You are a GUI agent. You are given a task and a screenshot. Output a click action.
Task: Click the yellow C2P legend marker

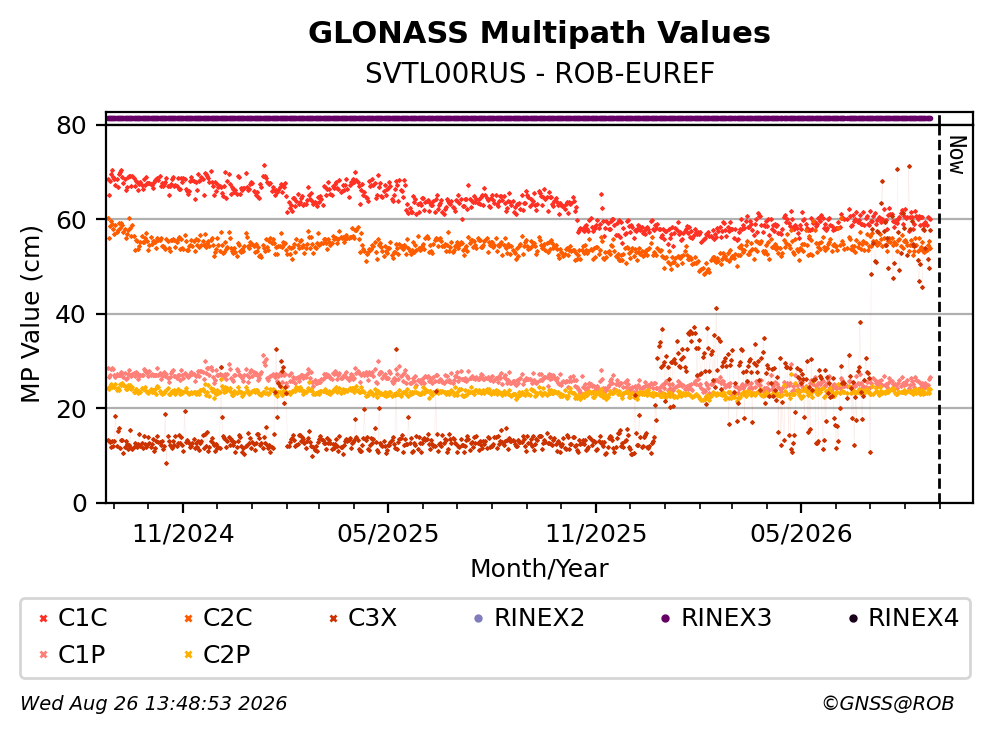[188, 655]
